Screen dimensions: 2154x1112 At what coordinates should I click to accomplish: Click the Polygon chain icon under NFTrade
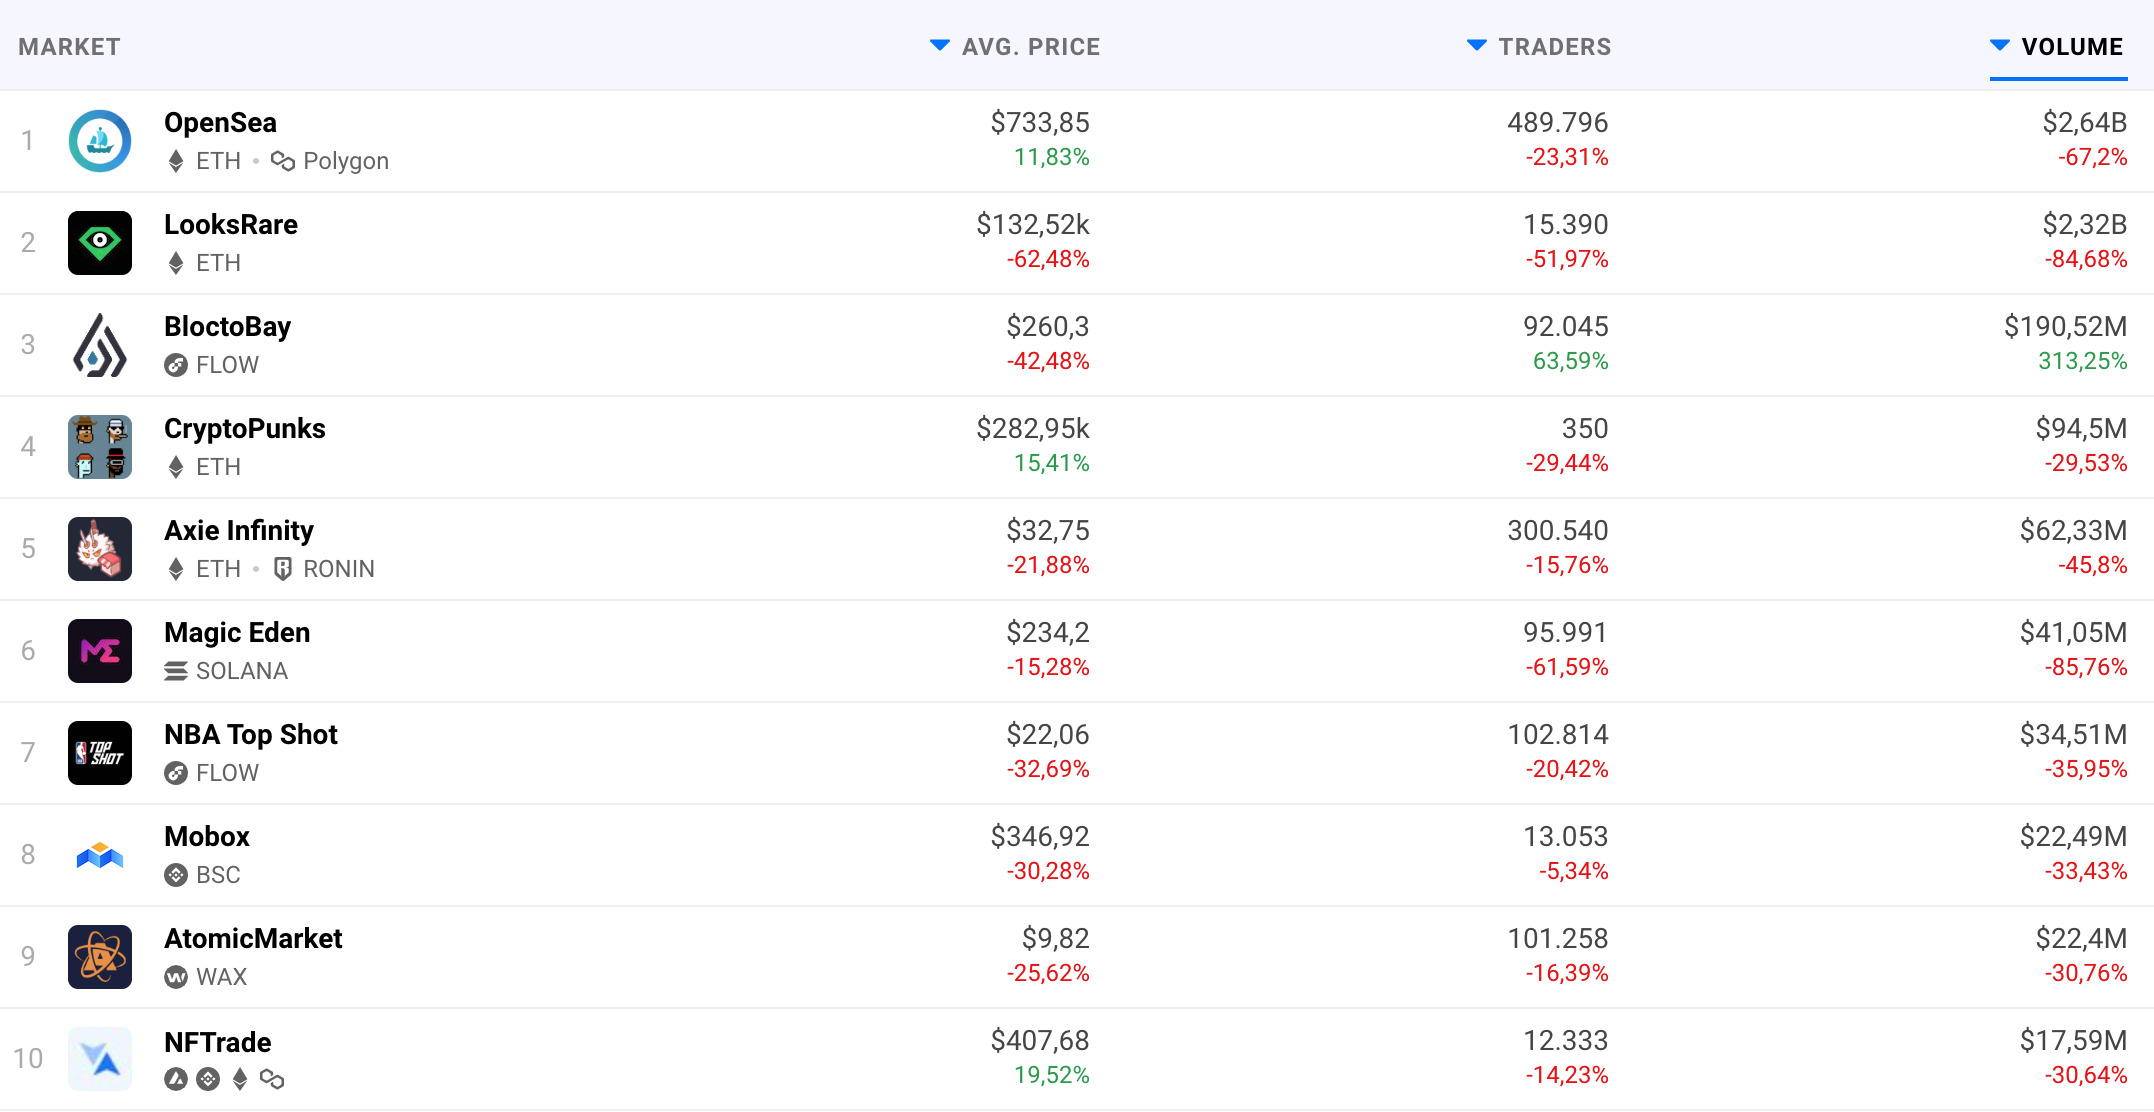272,1079
